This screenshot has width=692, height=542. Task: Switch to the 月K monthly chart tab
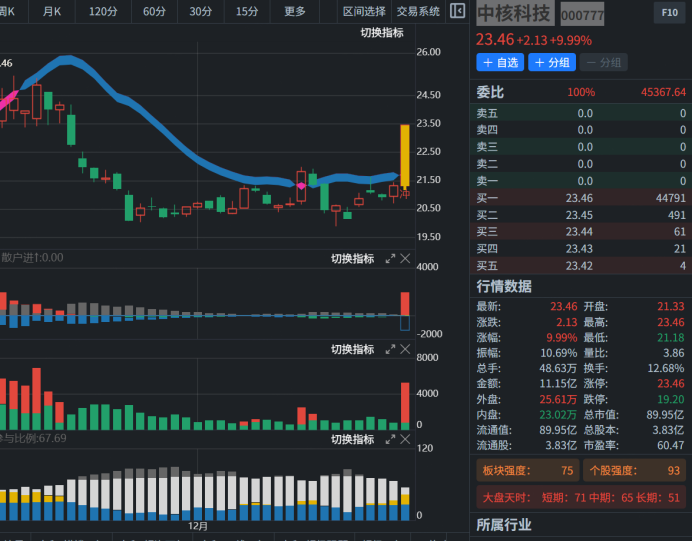click(52, 11)
